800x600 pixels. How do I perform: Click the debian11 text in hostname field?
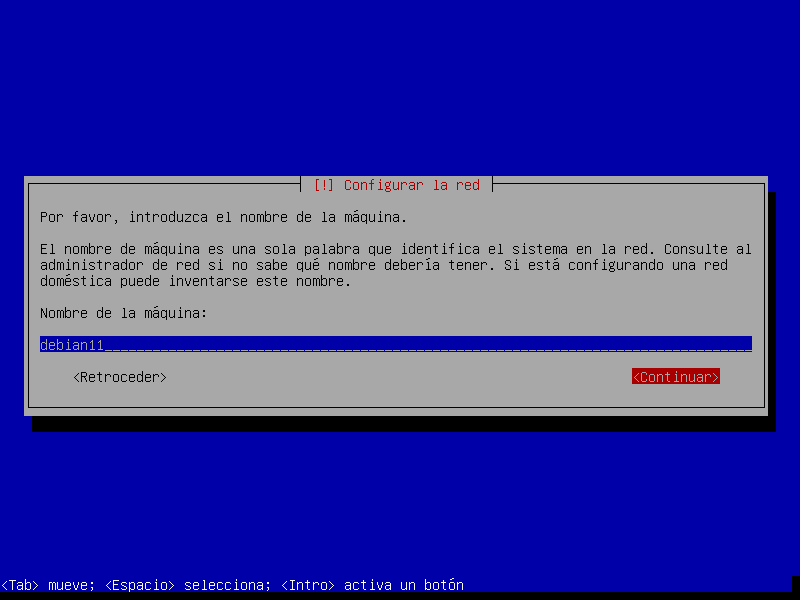[72, 344]
